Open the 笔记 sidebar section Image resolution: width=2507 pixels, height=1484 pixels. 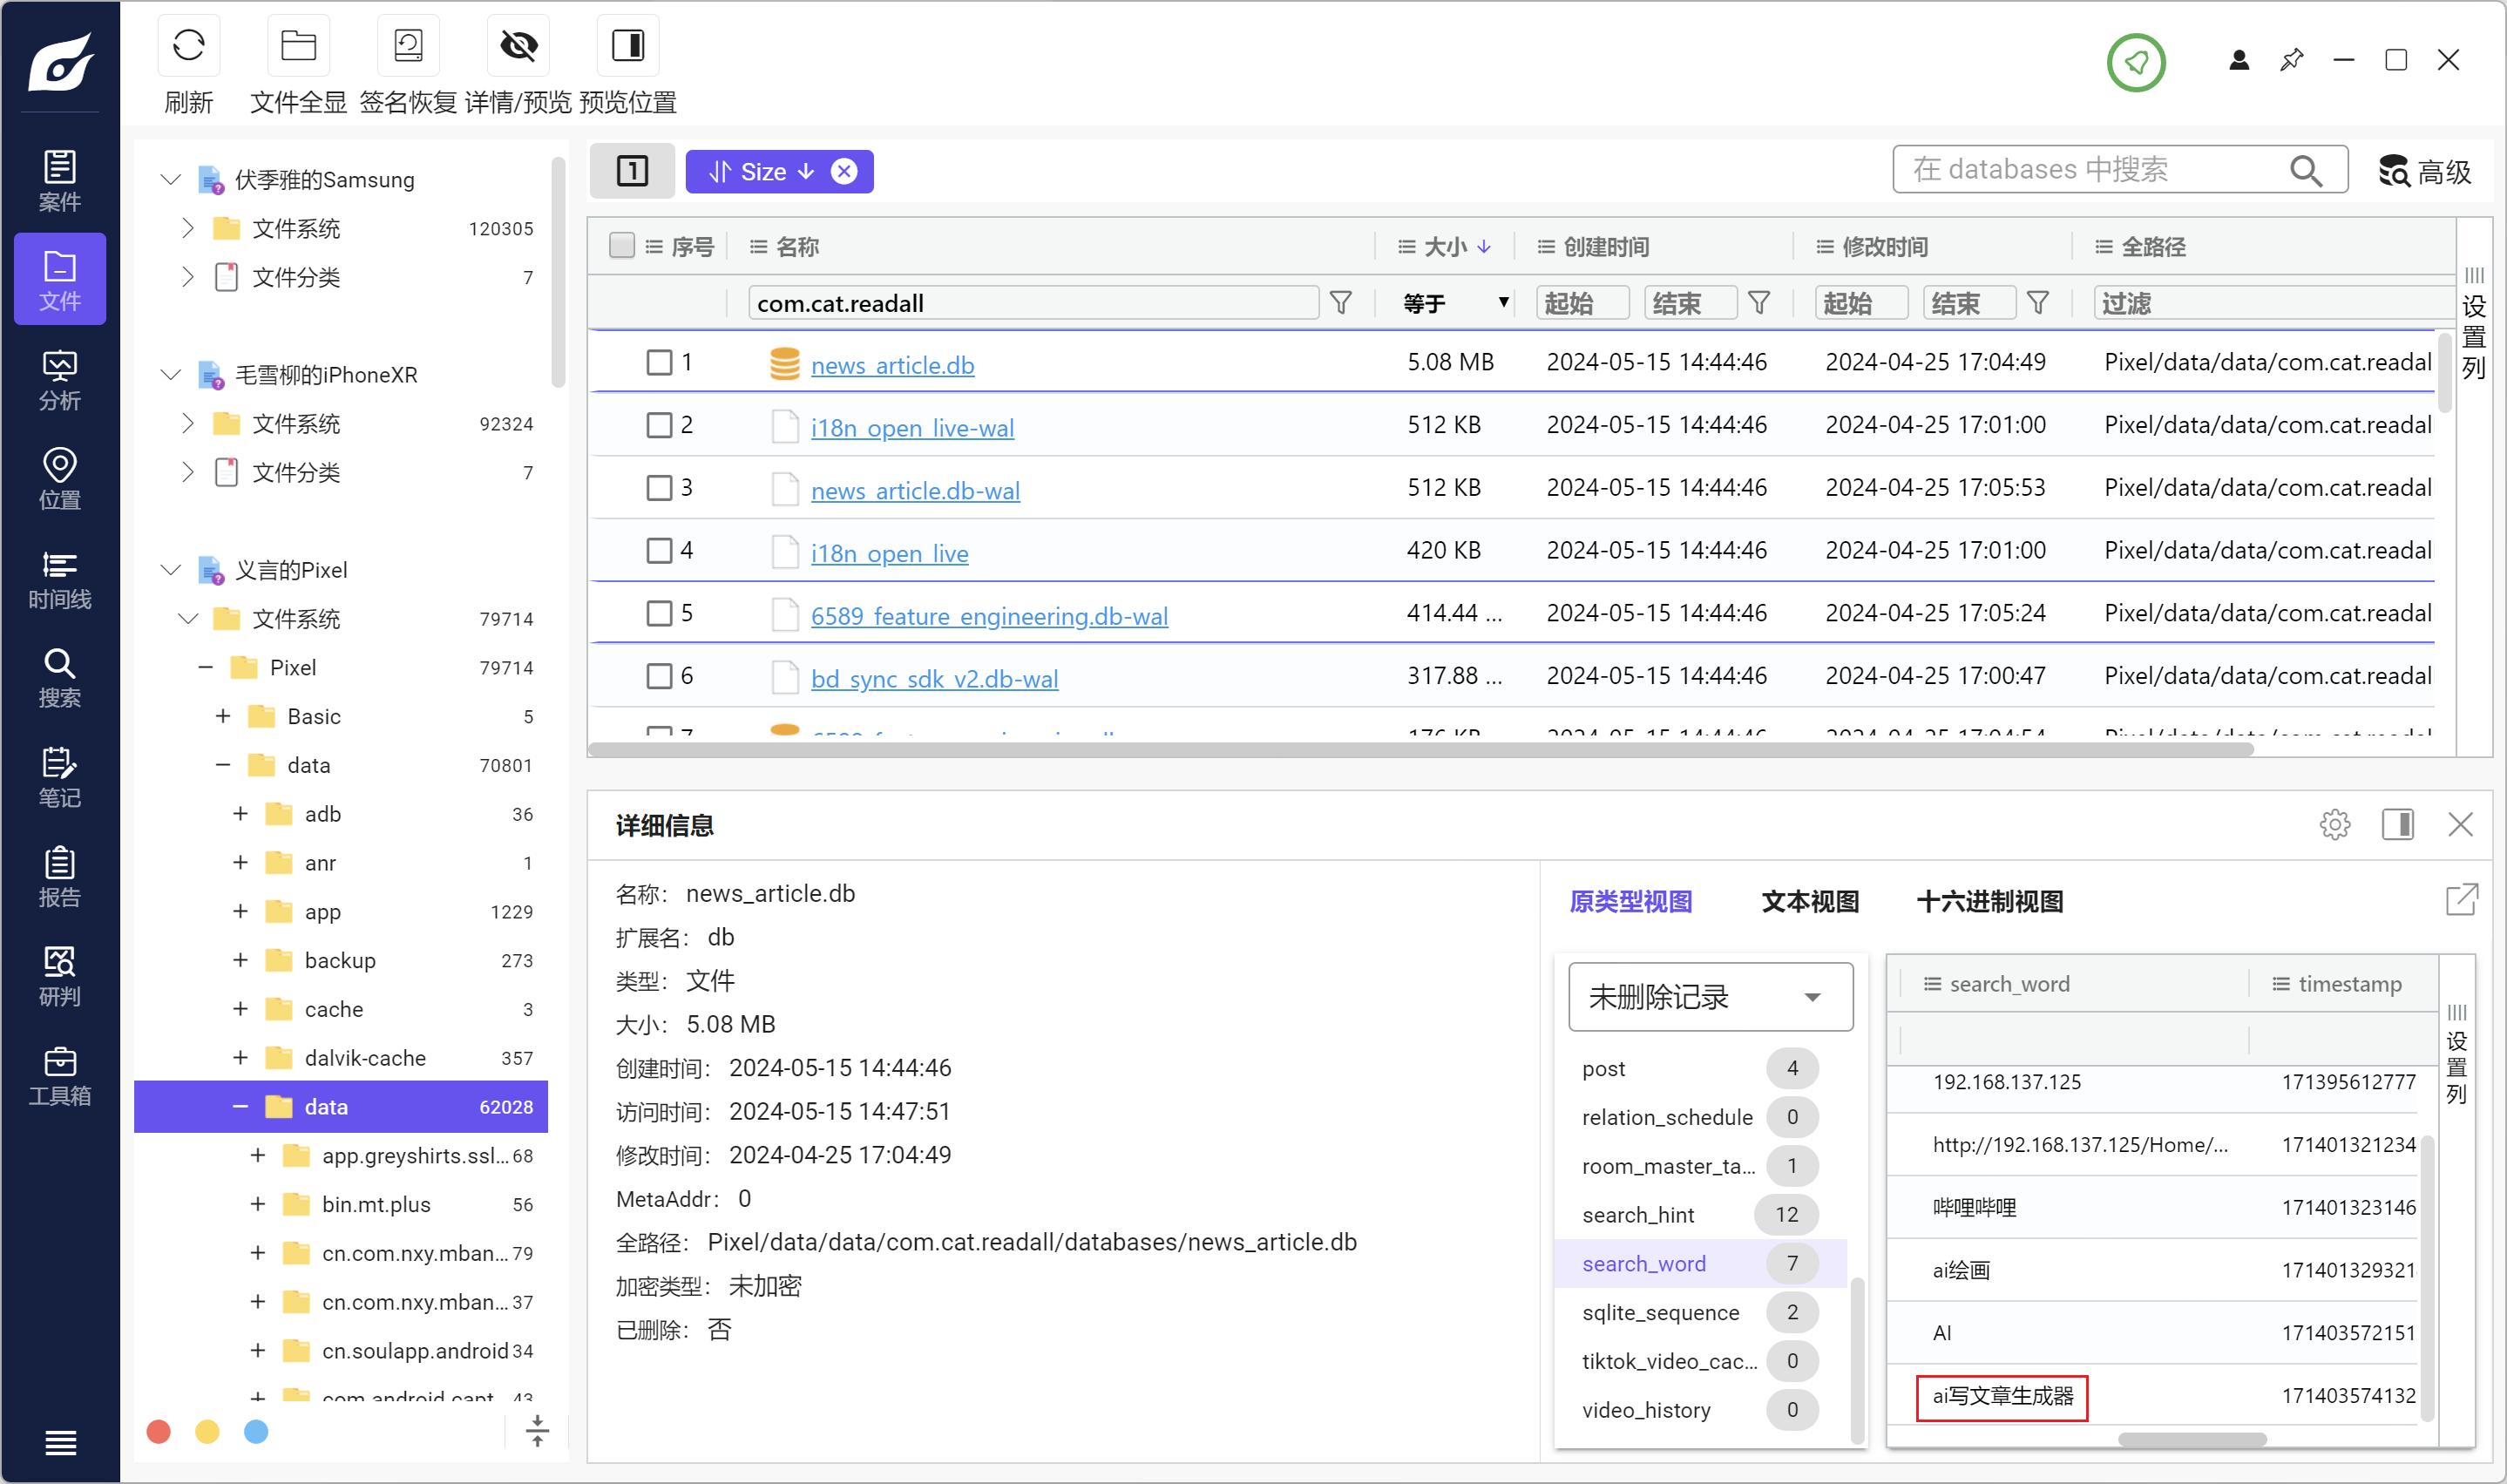click(x=60, y=777)
